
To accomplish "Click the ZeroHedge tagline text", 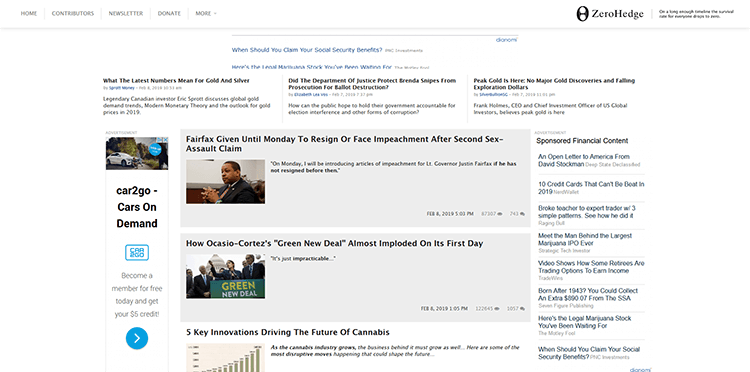I will coord(696,14).
